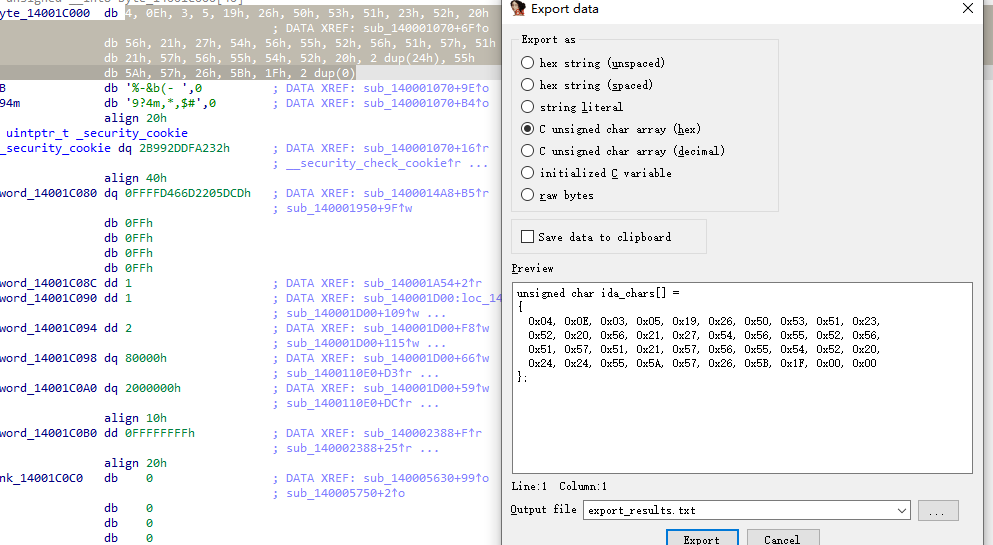Select the hex string (unspaced) option

point(528,63)
